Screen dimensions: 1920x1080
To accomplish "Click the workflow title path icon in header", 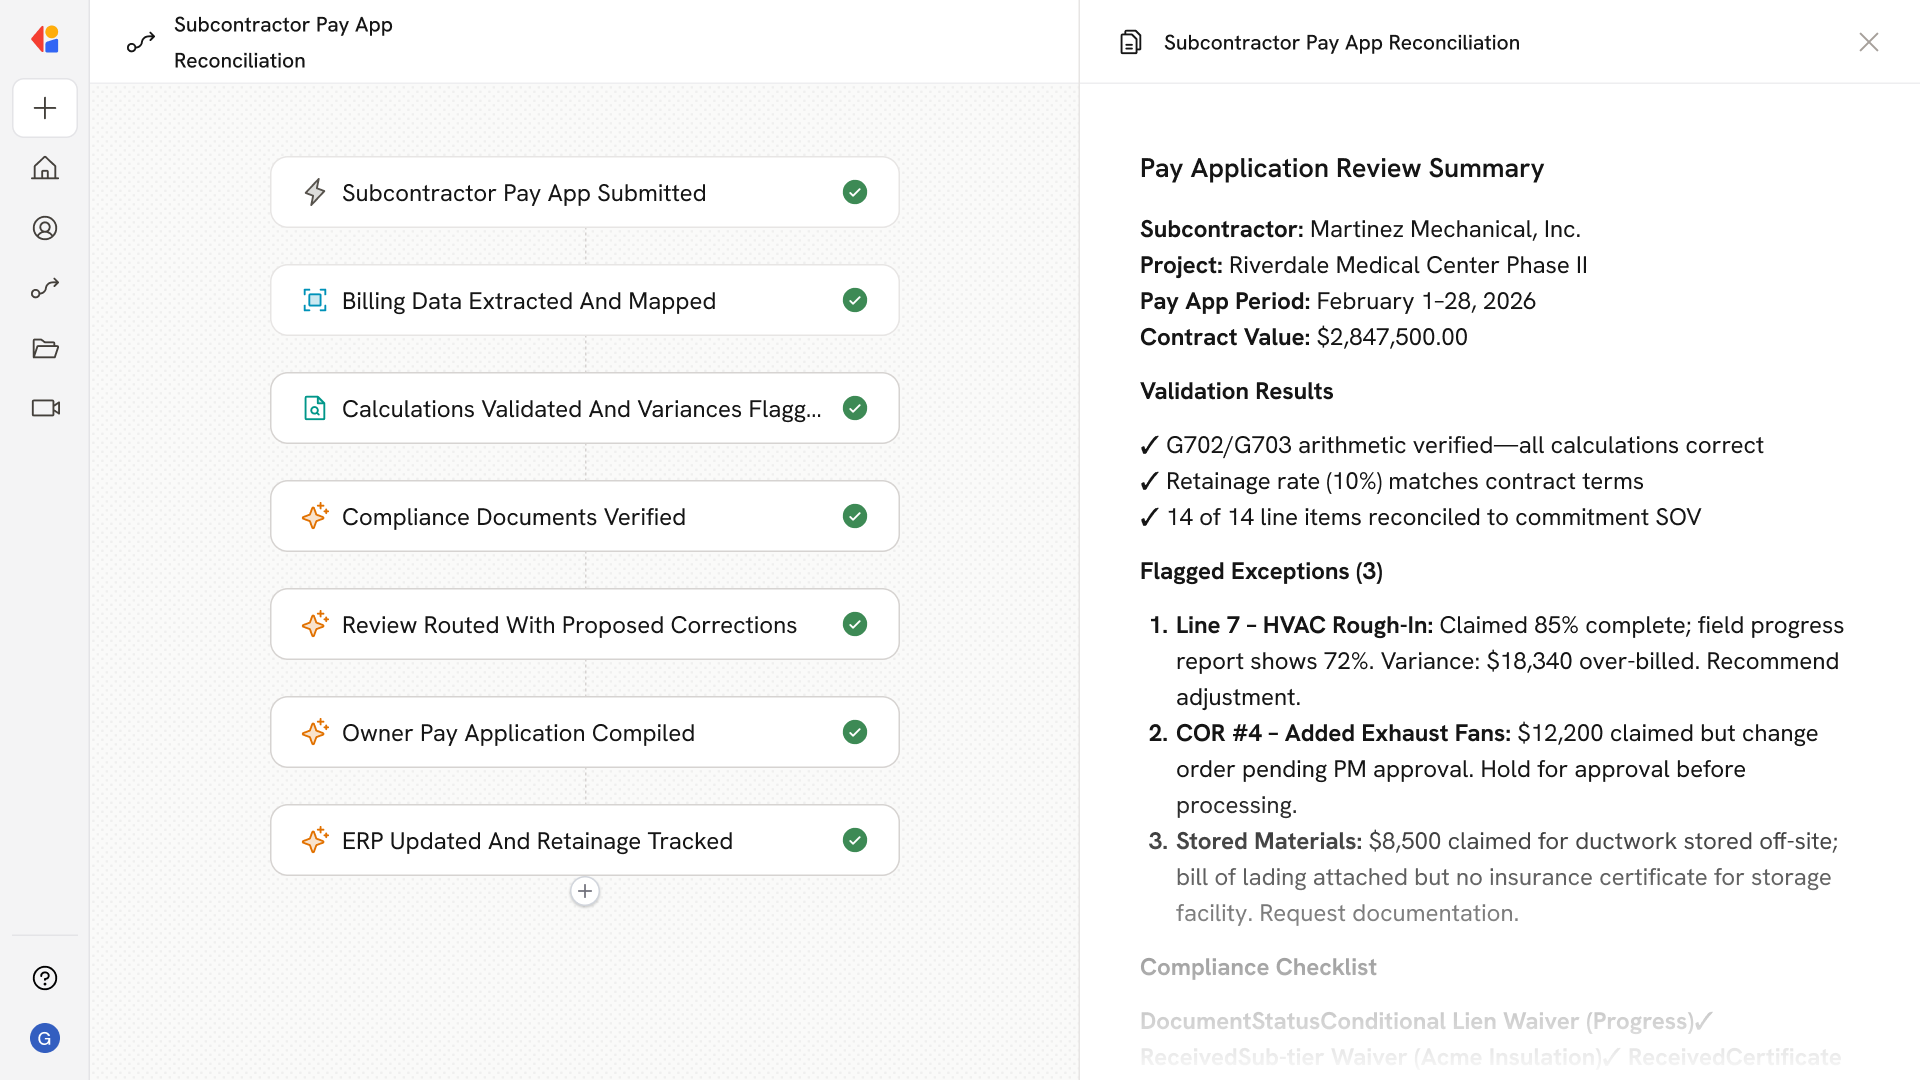I will (141, 42).
